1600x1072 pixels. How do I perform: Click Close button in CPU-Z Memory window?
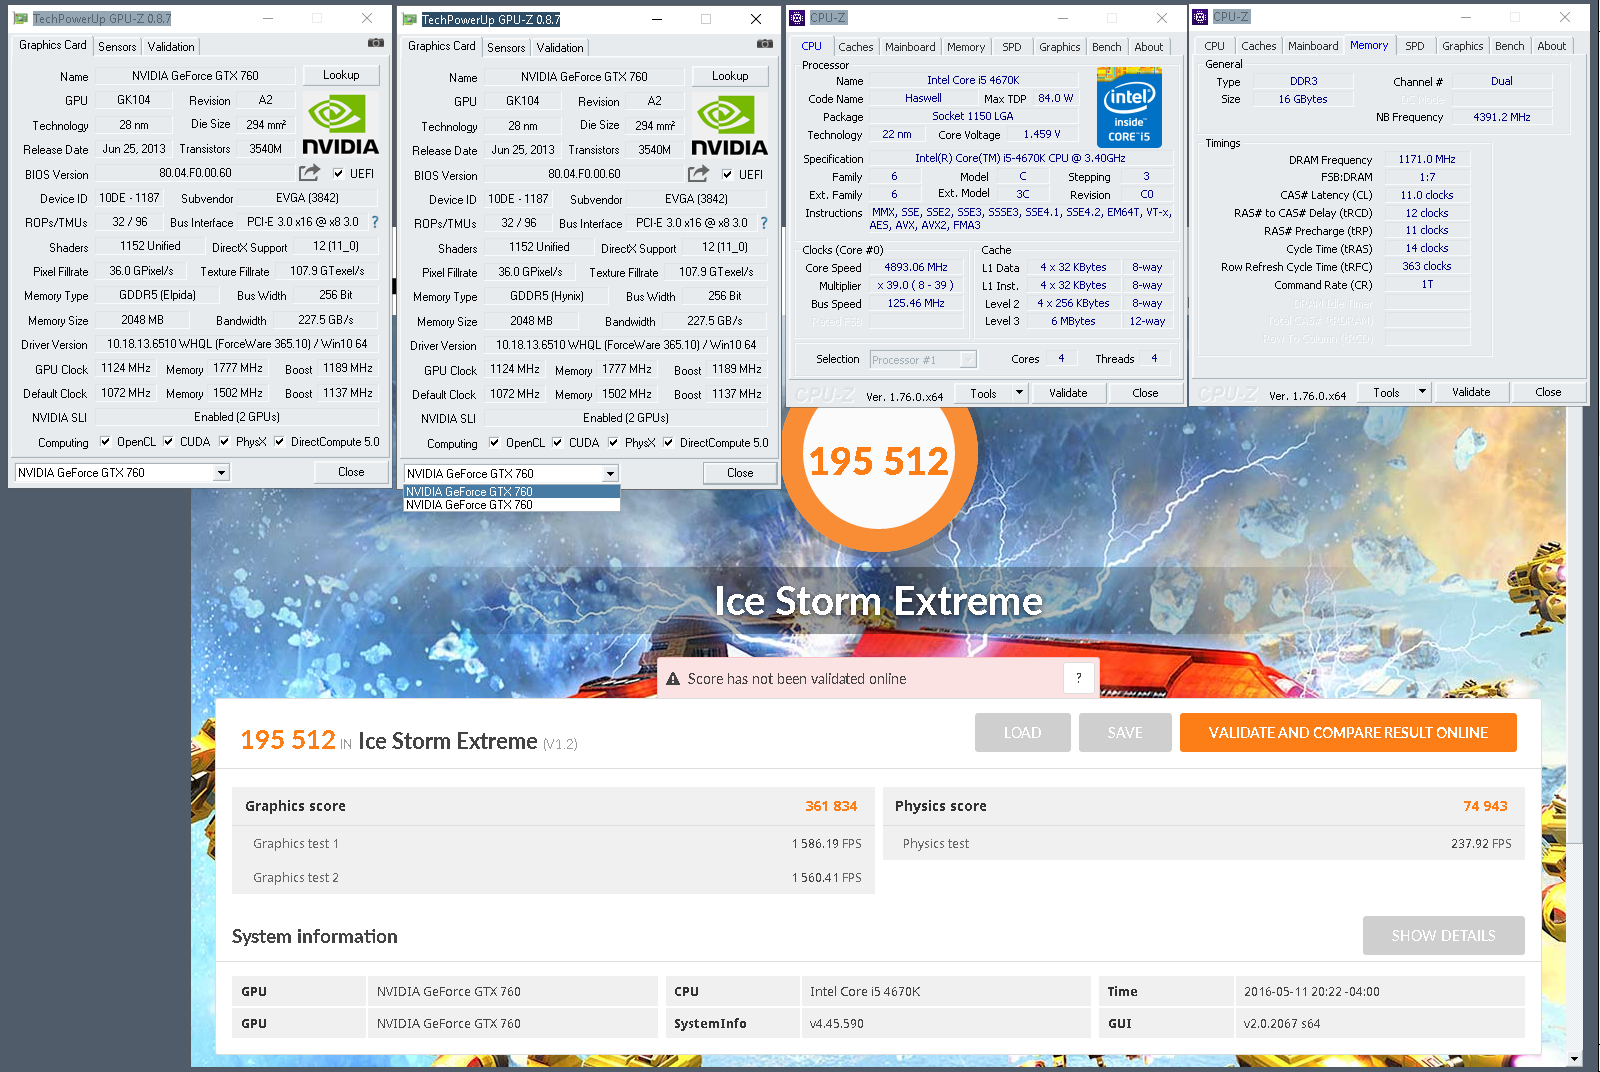coord(1548,392)
